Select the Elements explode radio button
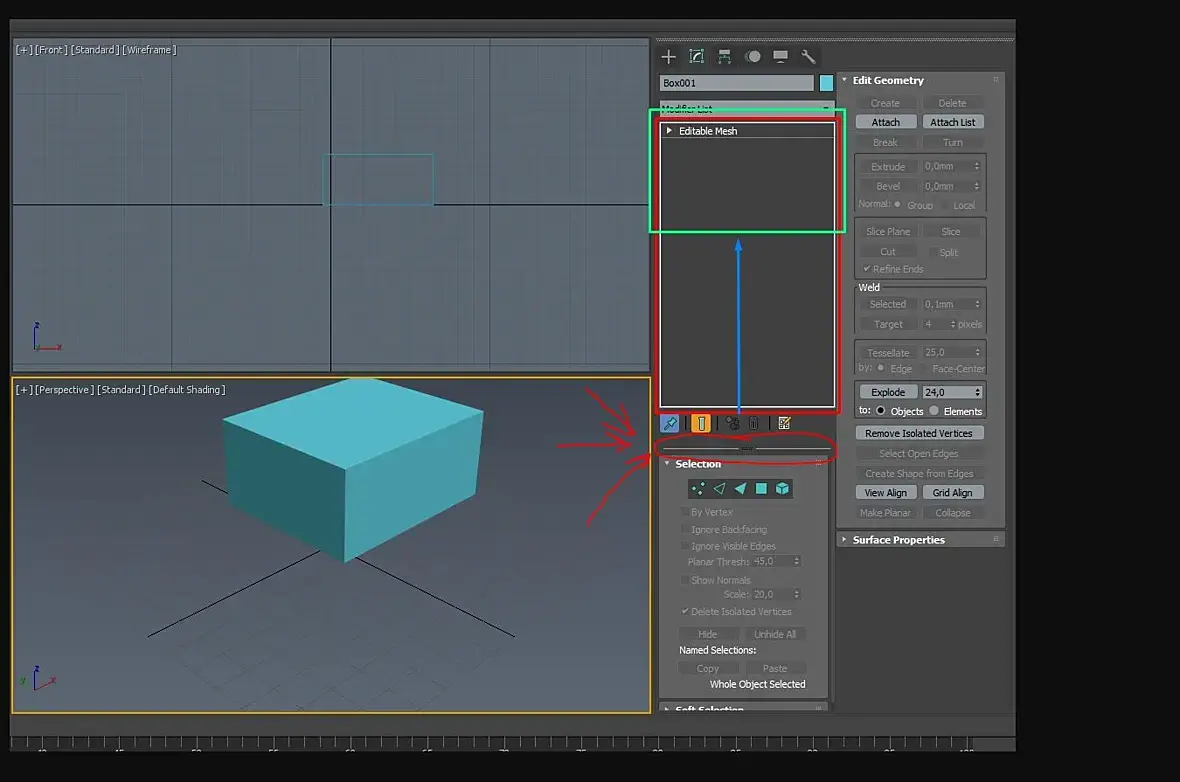The image size is (1180, 782). tap(934, 411)
